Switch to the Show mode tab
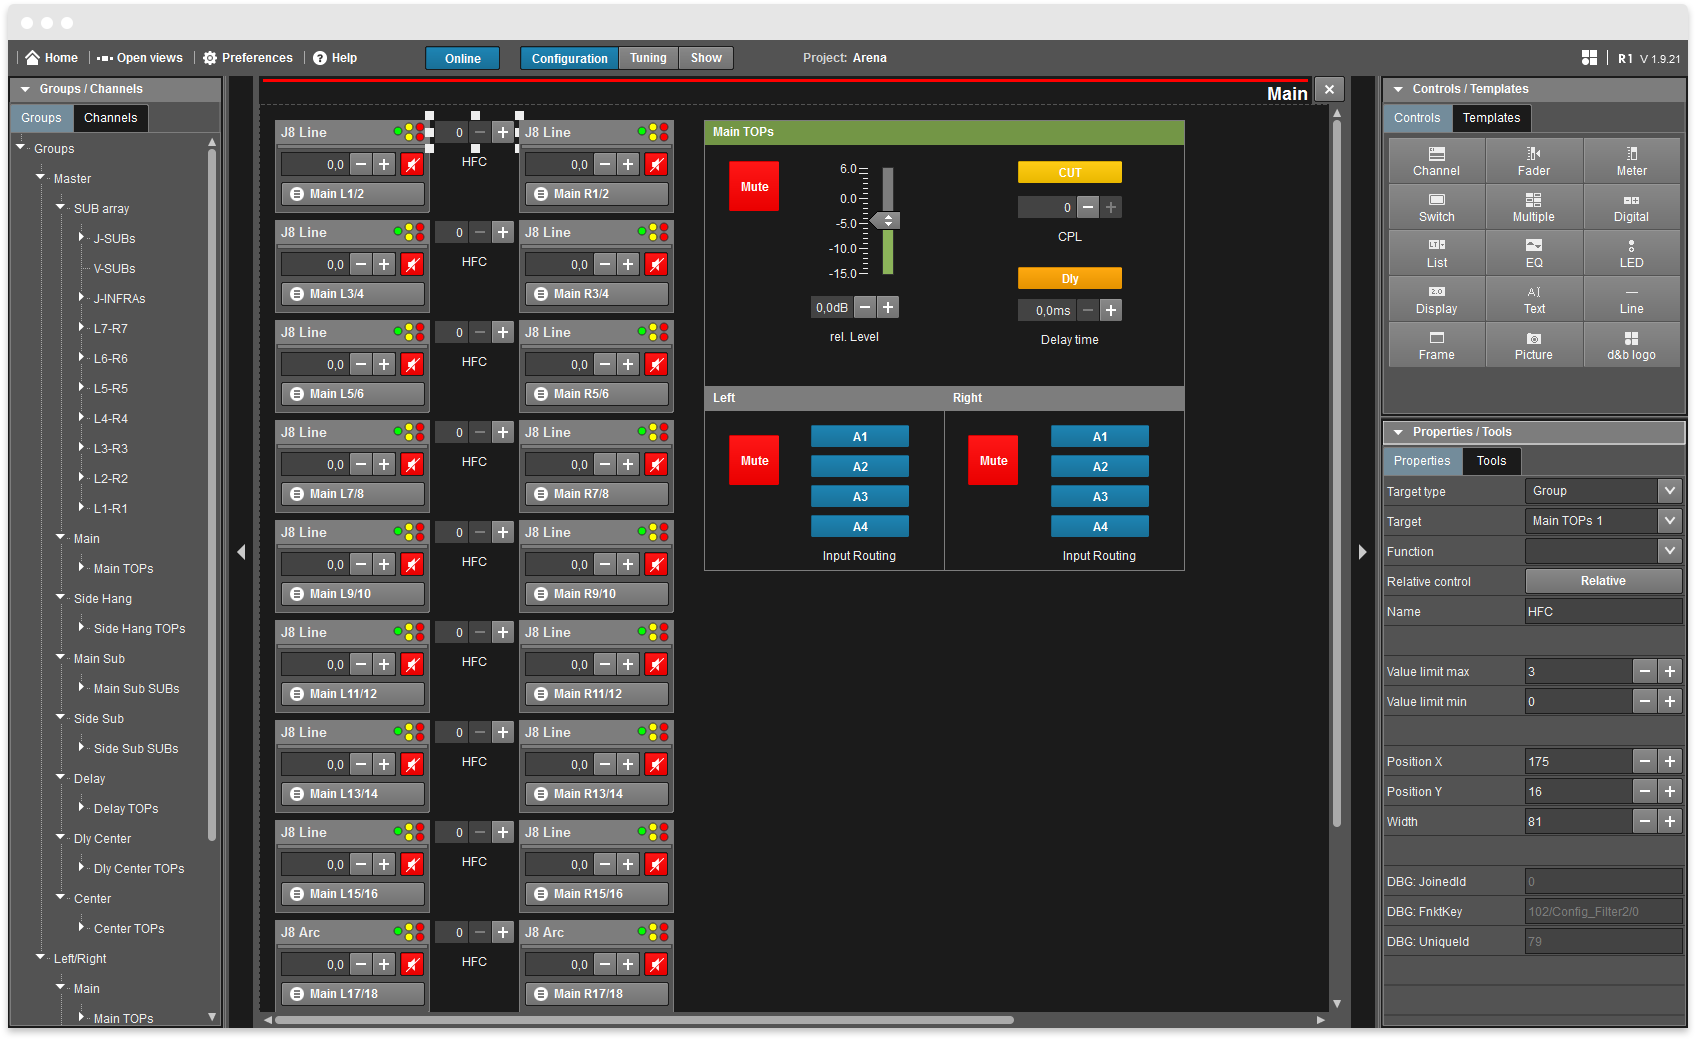This screenshot has width=1700, height=1040. (x=706, y=58)
